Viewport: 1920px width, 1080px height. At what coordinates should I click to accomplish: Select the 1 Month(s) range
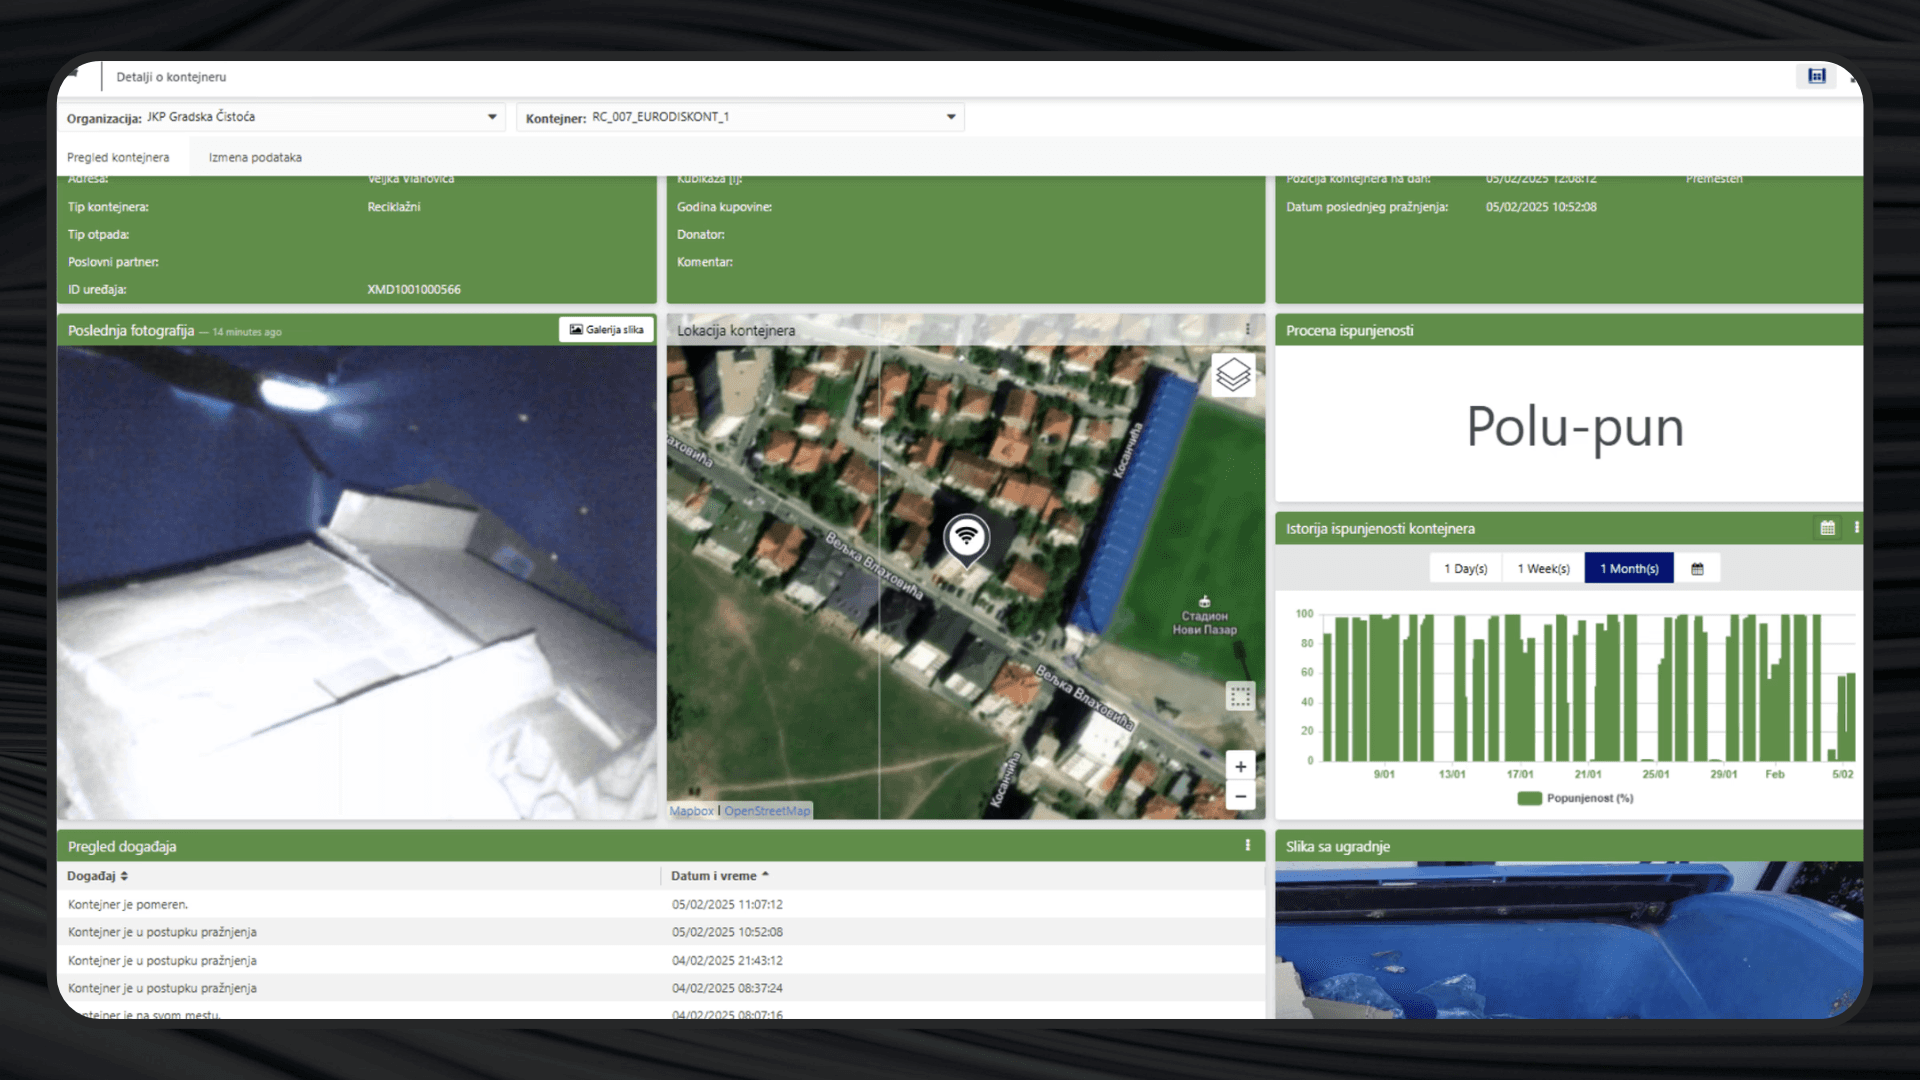1628,569
